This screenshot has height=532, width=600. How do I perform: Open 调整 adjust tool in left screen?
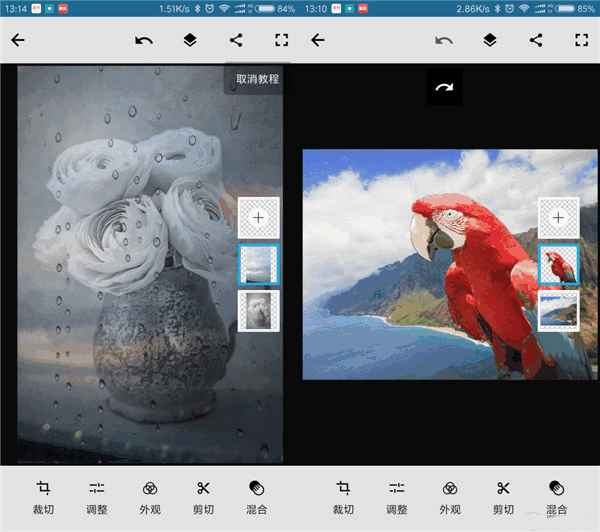96,498
